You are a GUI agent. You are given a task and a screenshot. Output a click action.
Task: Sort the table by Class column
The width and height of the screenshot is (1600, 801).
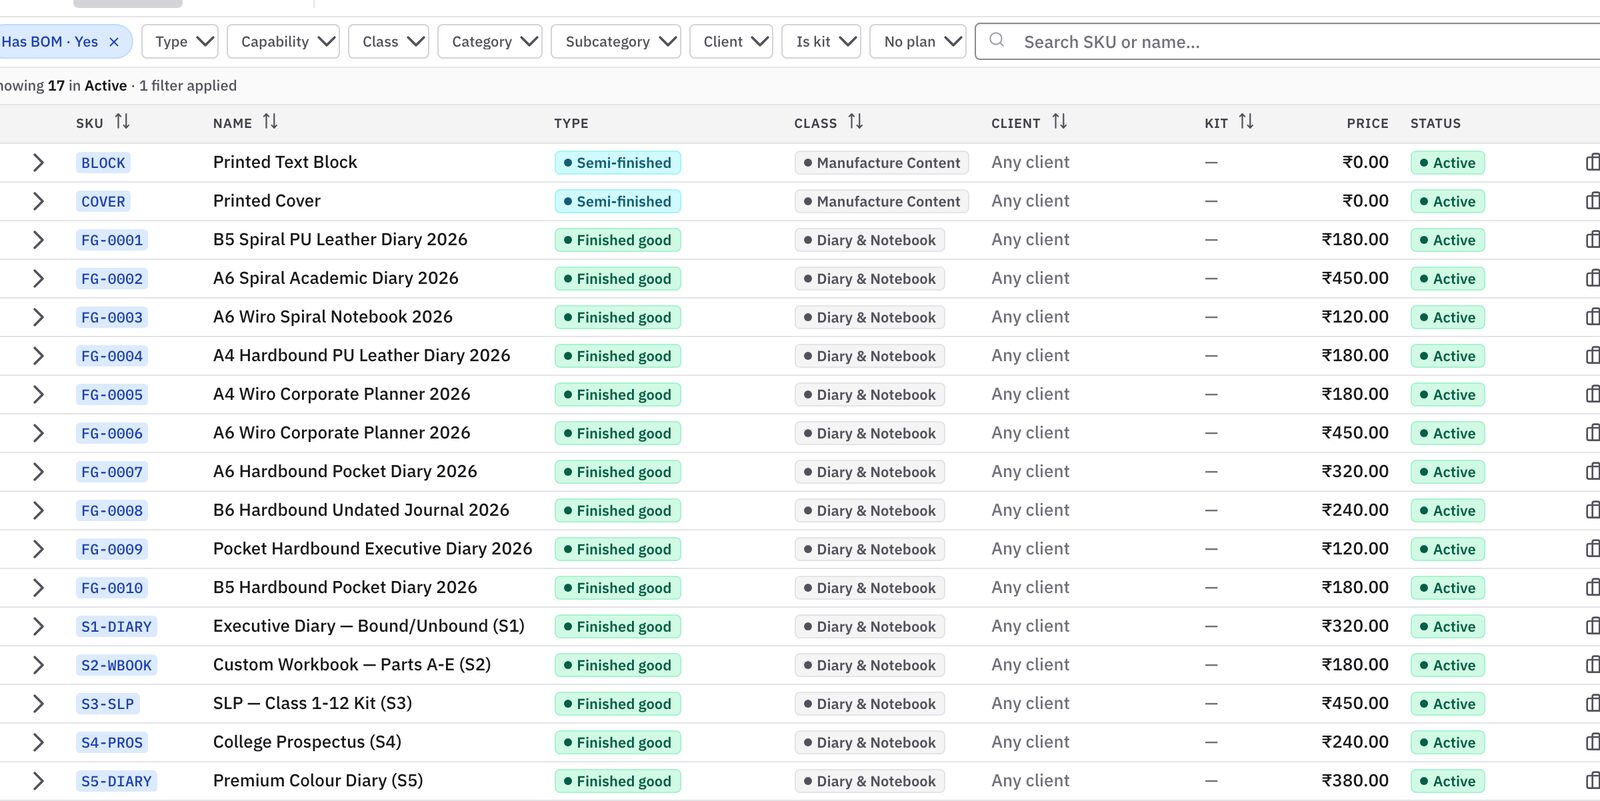coord(855,122)
